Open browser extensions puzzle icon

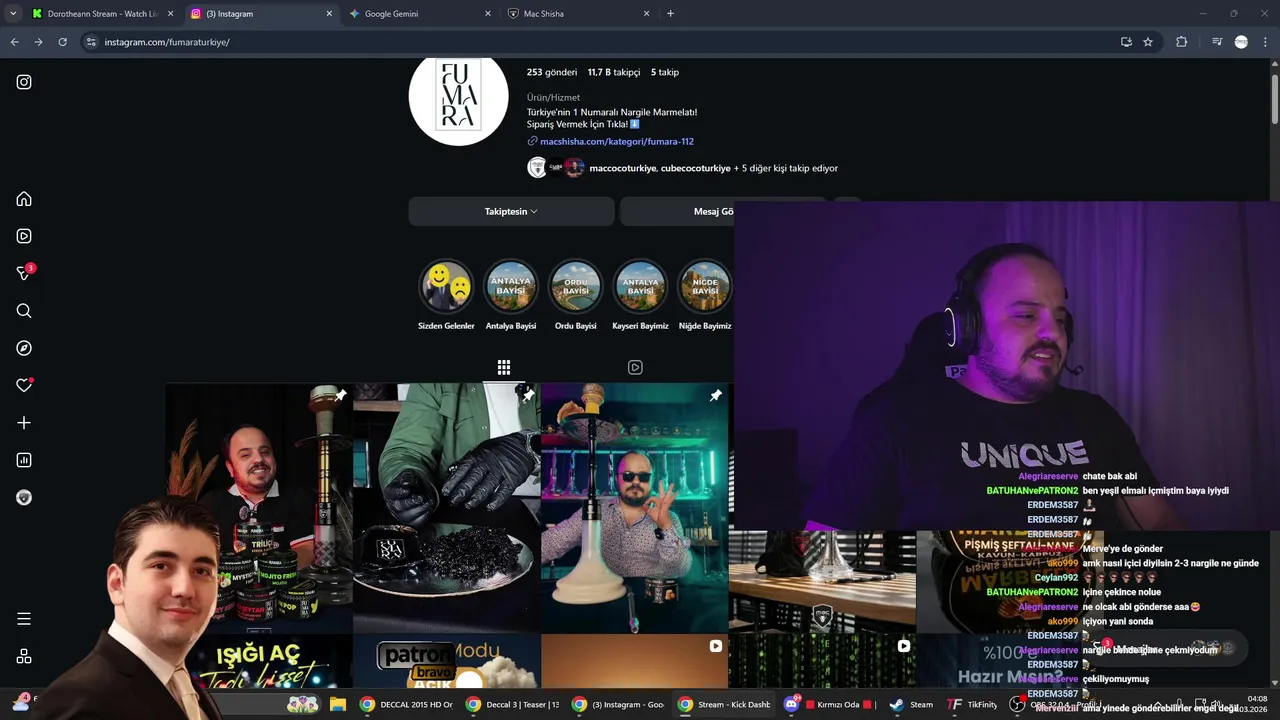coord(1182,42)
